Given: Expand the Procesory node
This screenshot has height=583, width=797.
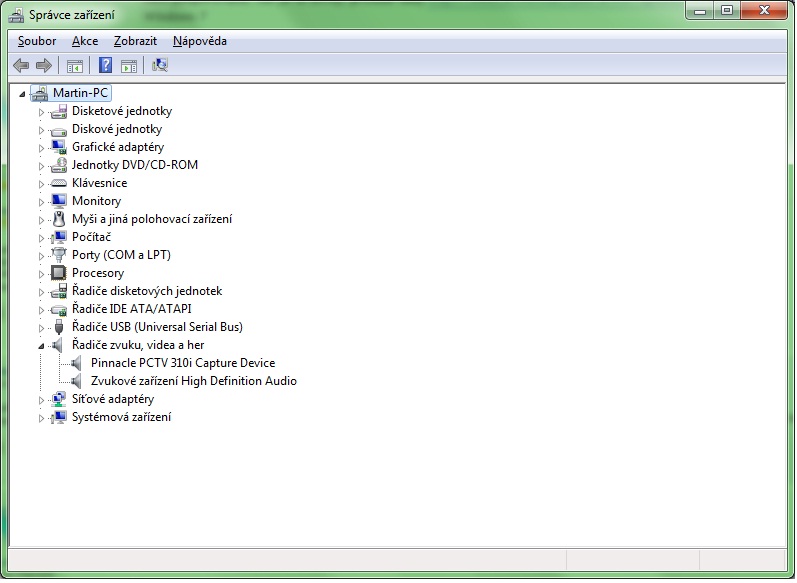Looking at the screenshot, I should click(41, 274).
